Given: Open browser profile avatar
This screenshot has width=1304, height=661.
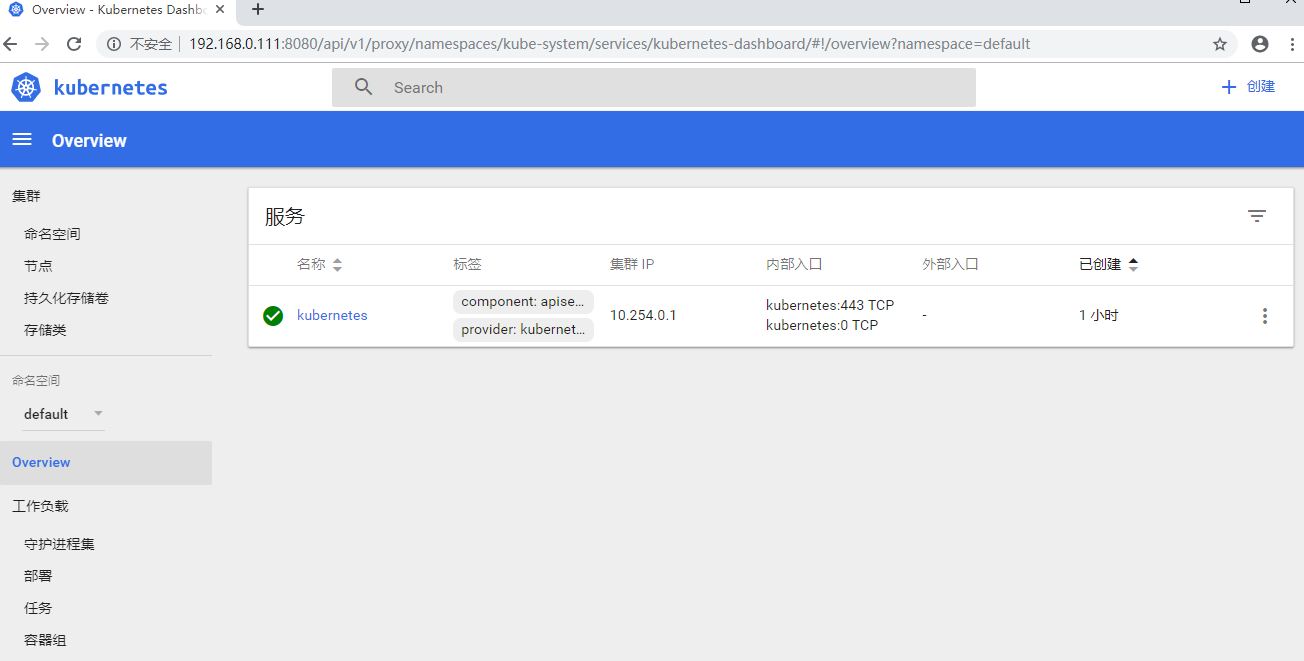Looking at the screenshot, I should 1260,44.
